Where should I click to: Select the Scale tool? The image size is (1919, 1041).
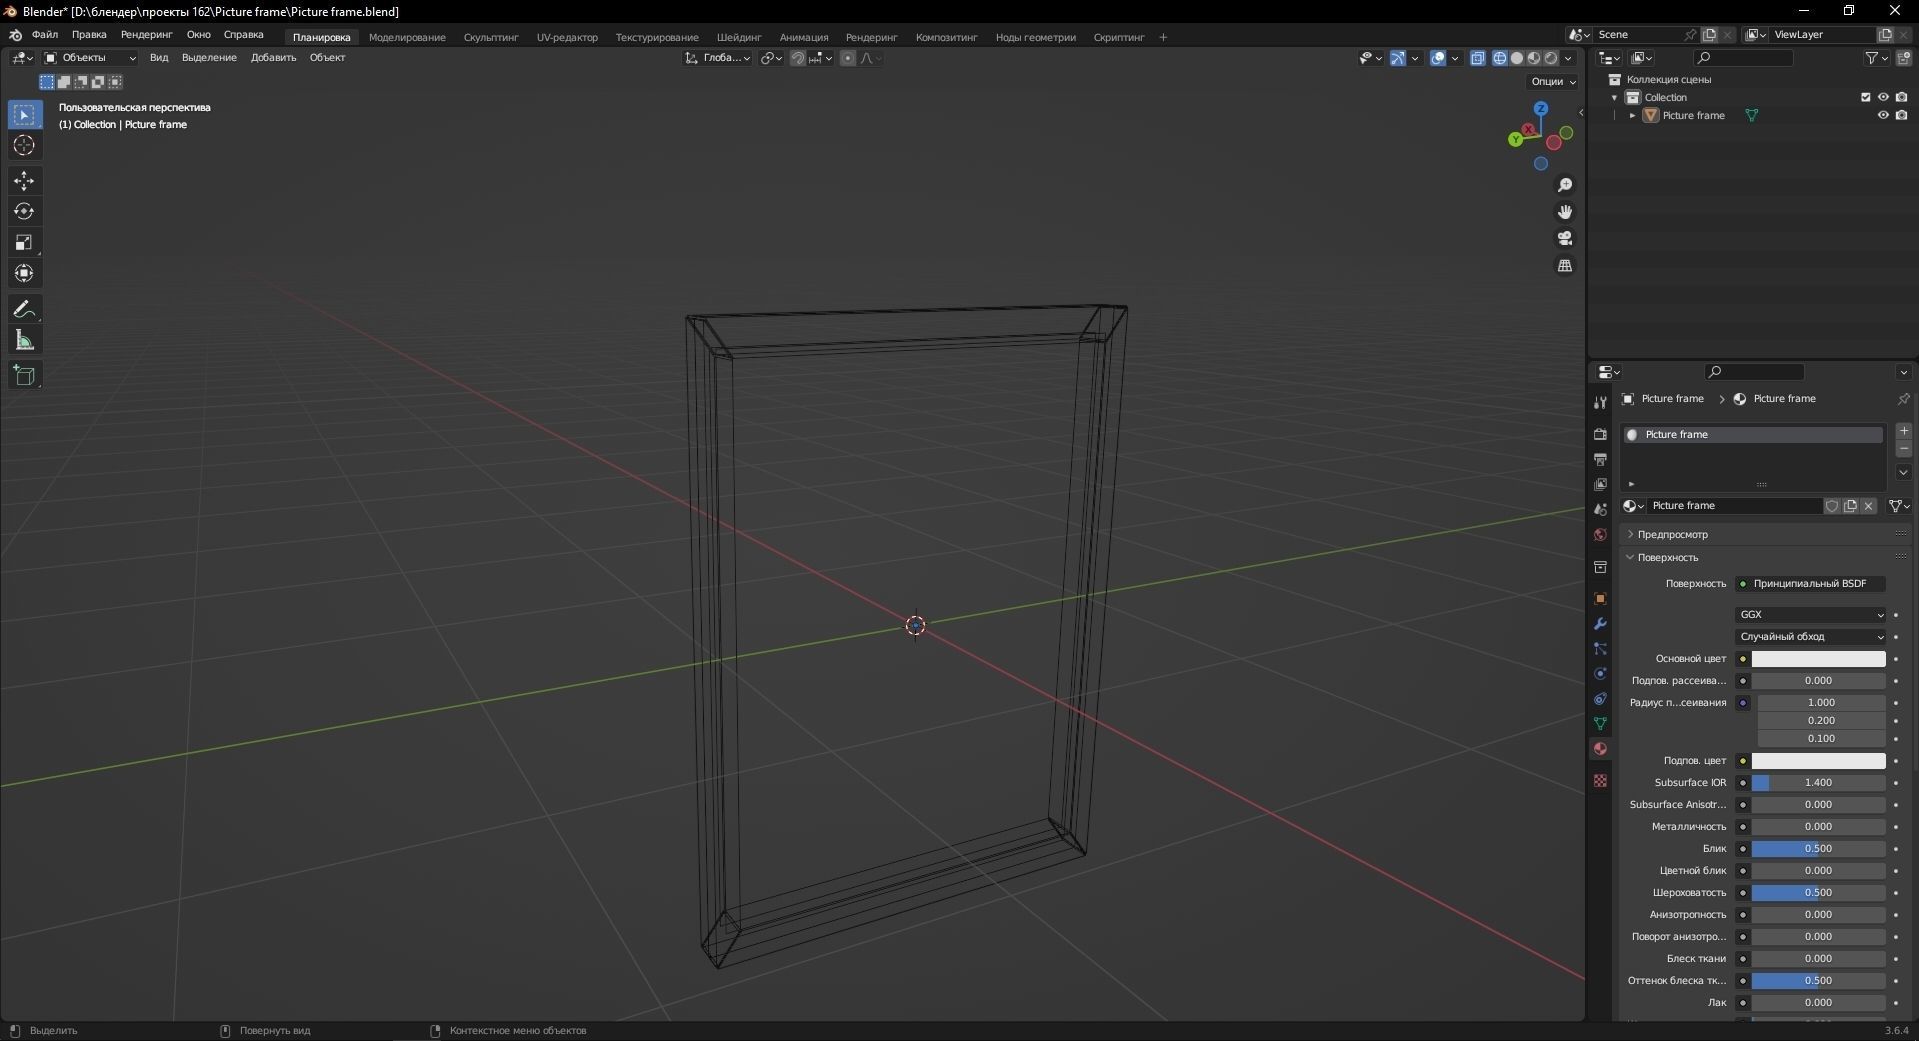23,242
